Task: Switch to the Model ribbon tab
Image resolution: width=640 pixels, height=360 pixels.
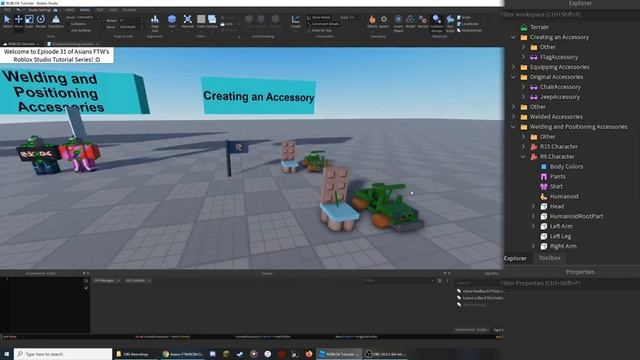Action: 85,10
